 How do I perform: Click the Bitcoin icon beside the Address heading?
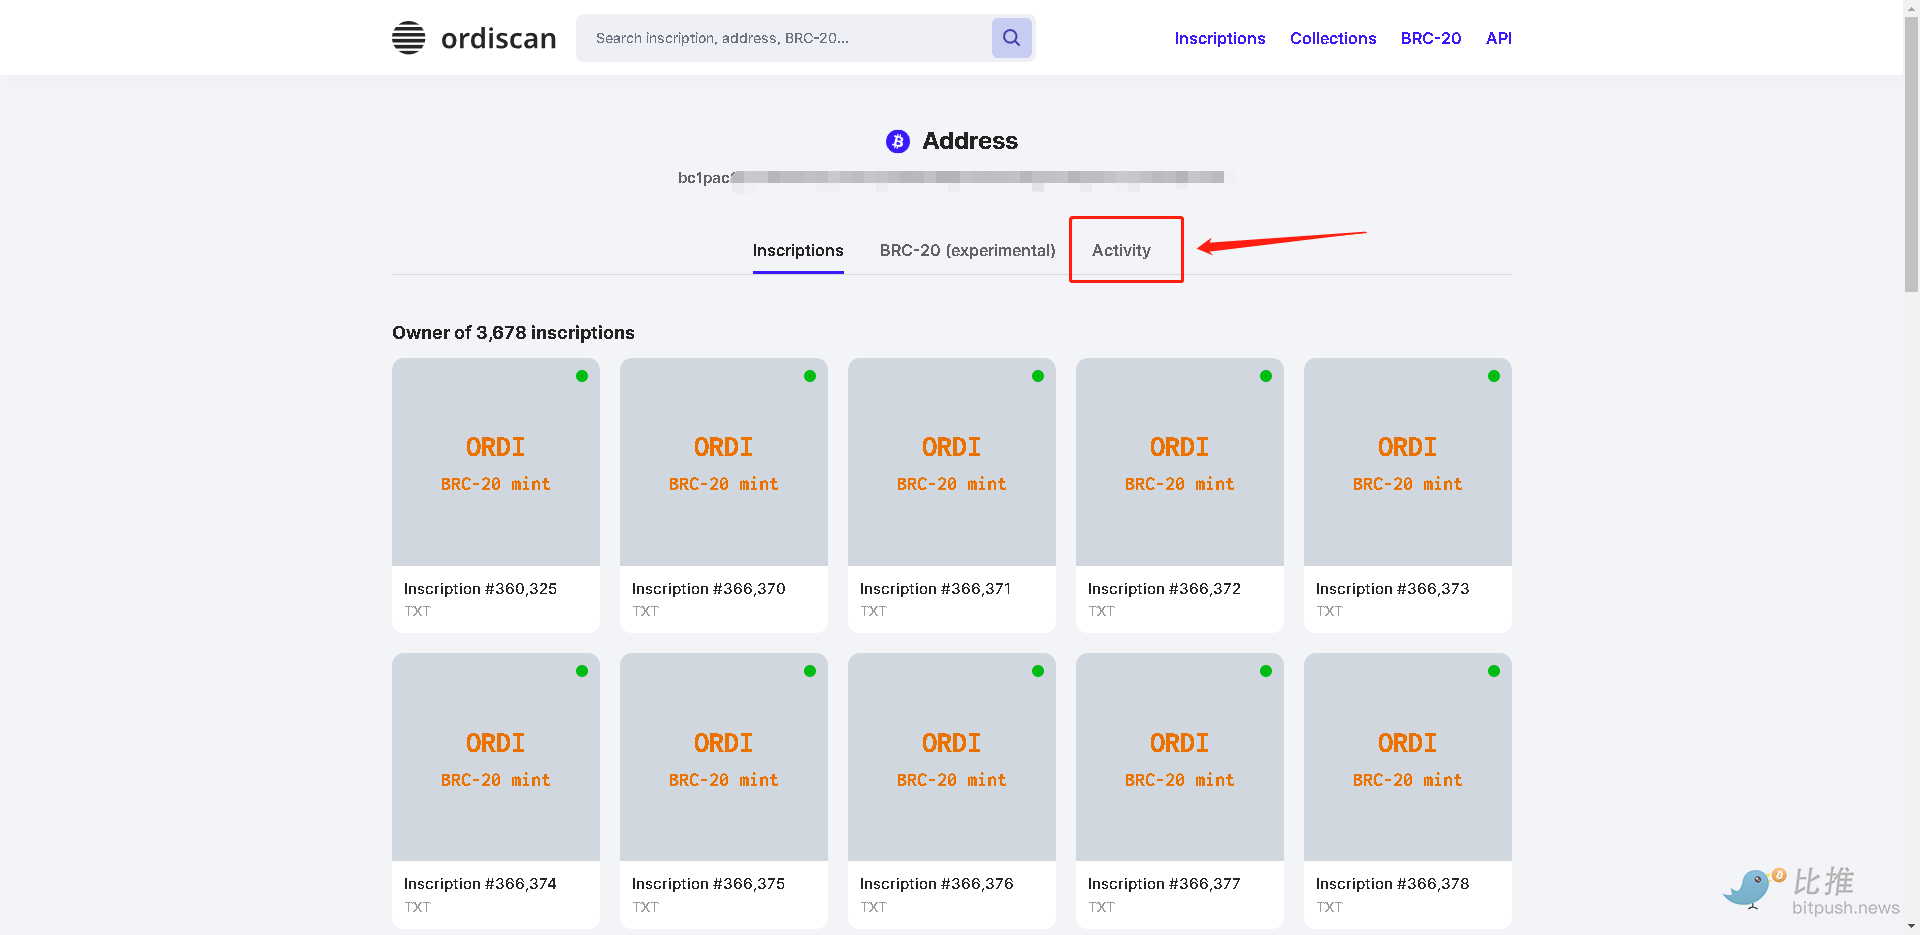898,141
